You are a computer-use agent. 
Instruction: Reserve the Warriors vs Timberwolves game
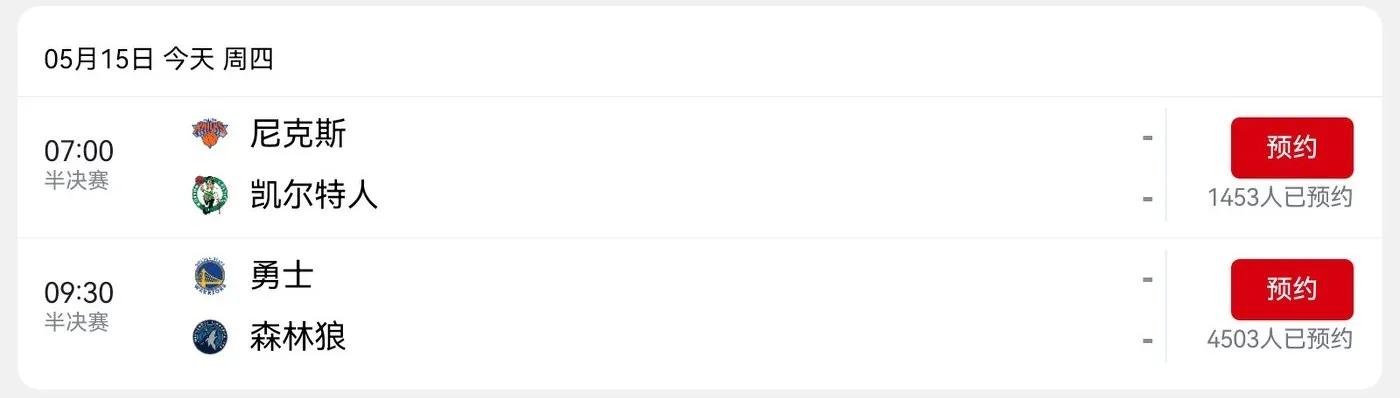1291,290
